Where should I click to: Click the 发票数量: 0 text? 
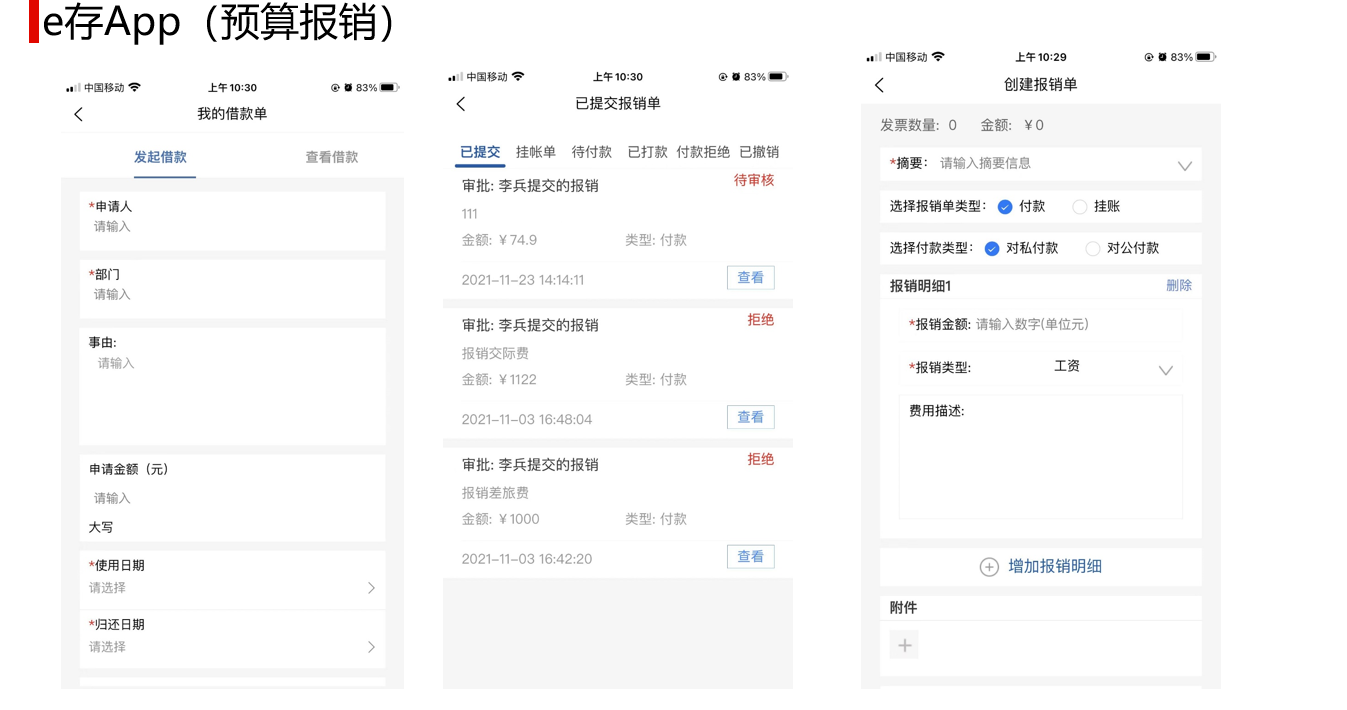coord(918,125)
